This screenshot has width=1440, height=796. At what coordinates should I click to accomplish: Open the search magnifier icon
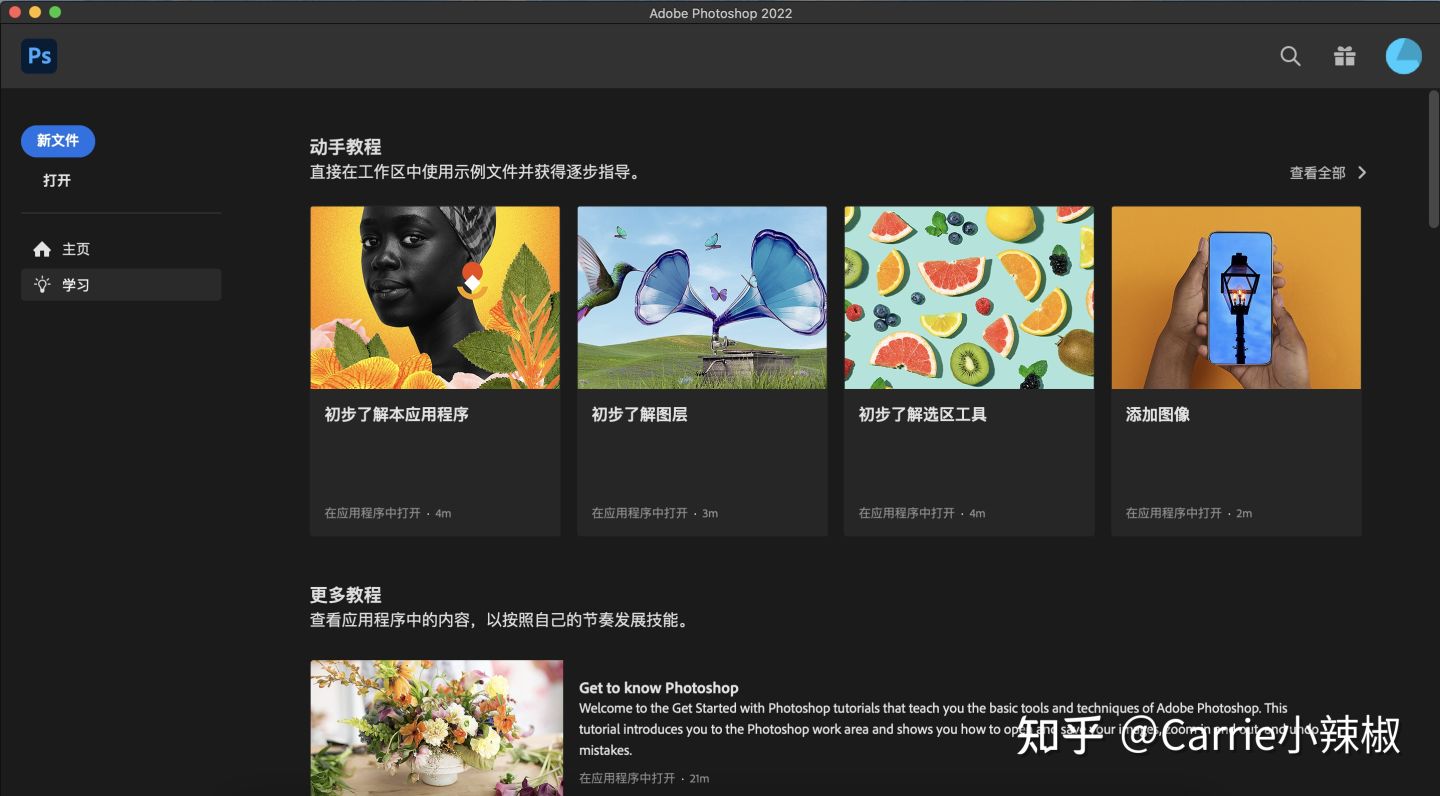point(1290,56)
